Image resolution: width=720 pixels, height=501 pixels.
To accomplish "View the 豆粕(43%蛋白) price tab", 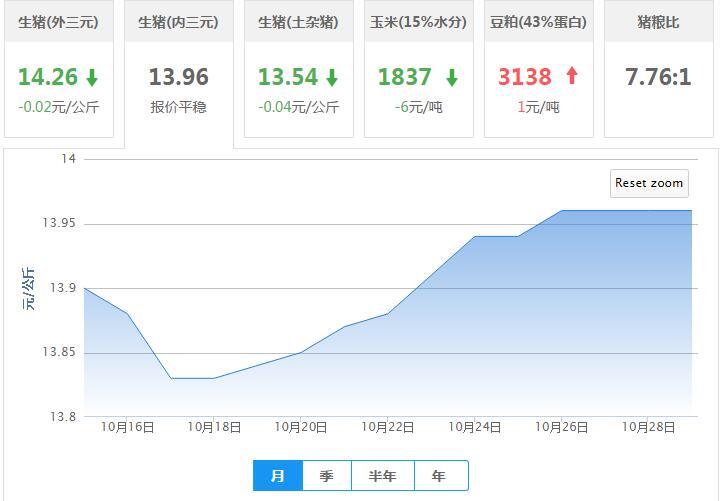I will coord(538,22).
